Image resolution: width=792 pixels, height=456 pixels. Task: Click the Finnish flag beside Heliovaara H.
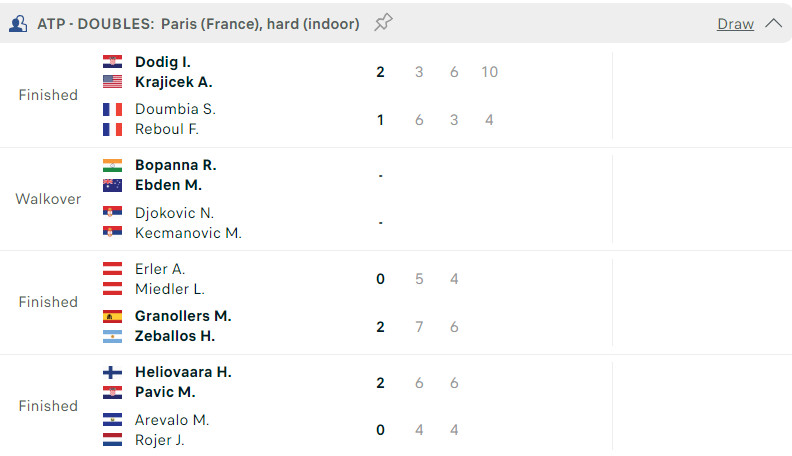(112, 372)
